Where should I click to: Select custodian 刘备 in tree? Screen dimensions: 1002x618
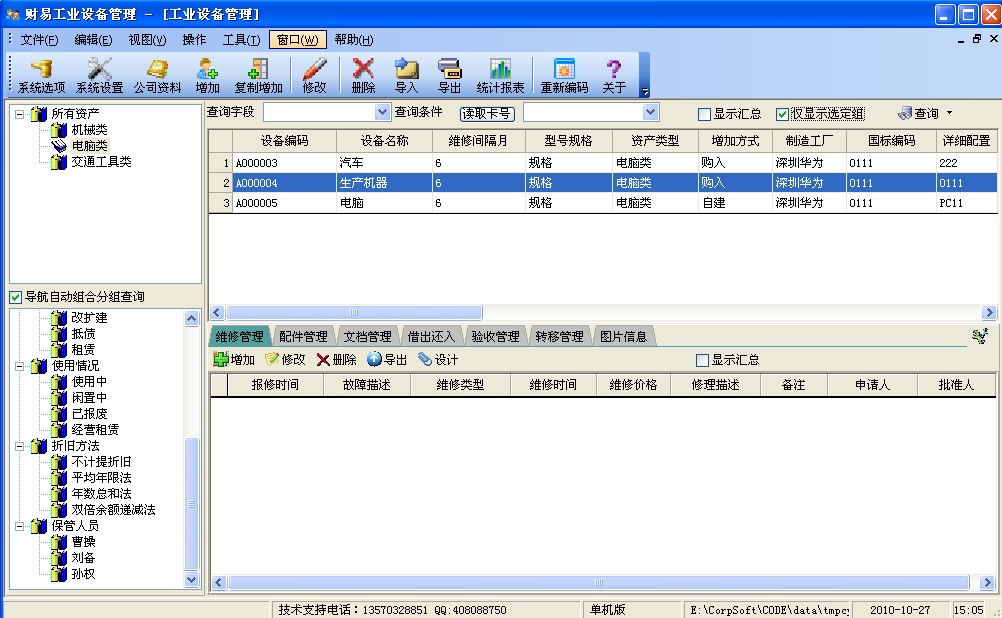coord(83,557)
